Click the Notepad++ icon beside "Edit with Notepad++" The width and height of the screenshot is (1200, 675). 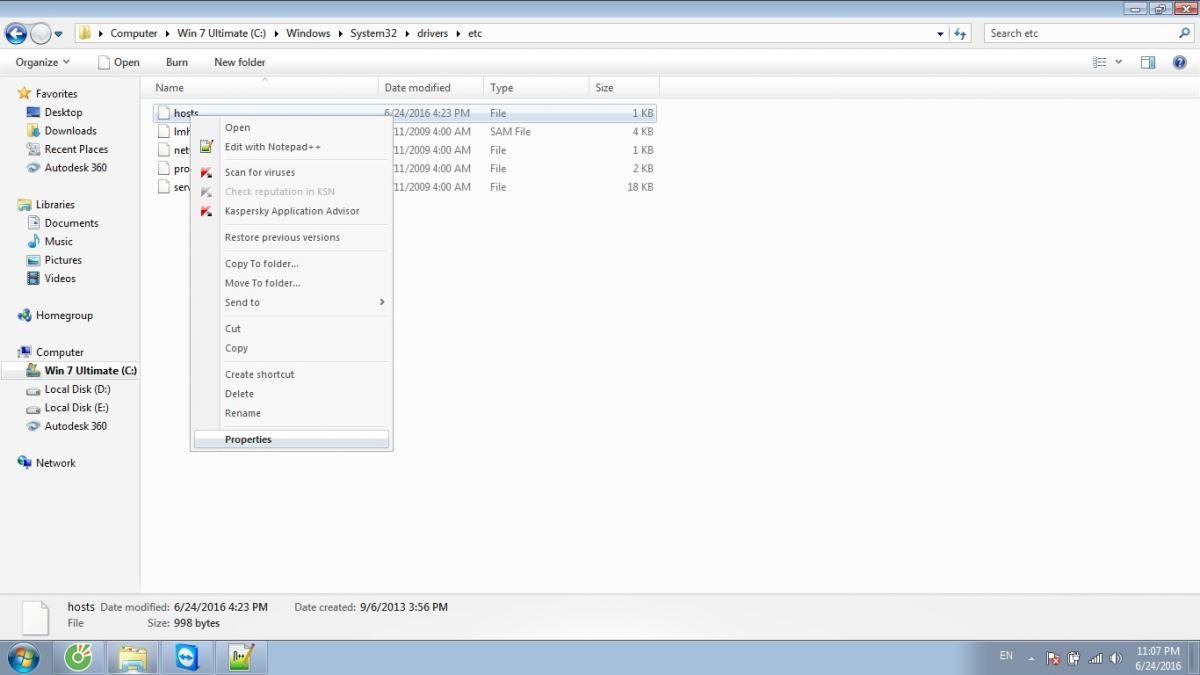tap(206, 147)
